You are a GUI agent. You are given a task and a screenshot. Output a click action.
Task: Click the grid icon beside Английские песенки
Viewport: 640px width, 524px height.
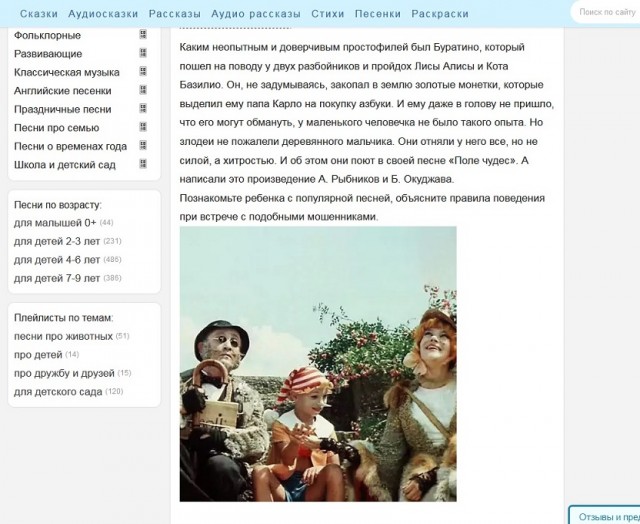pos(143,90)
